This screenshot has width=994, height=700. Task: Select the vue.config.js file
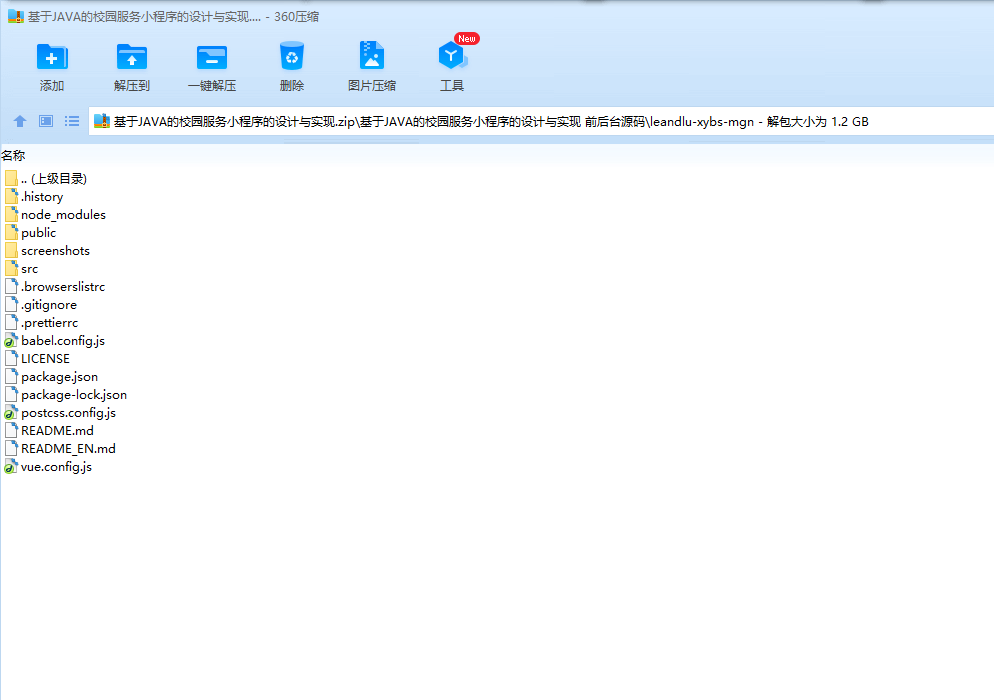[x=56, y=467]
